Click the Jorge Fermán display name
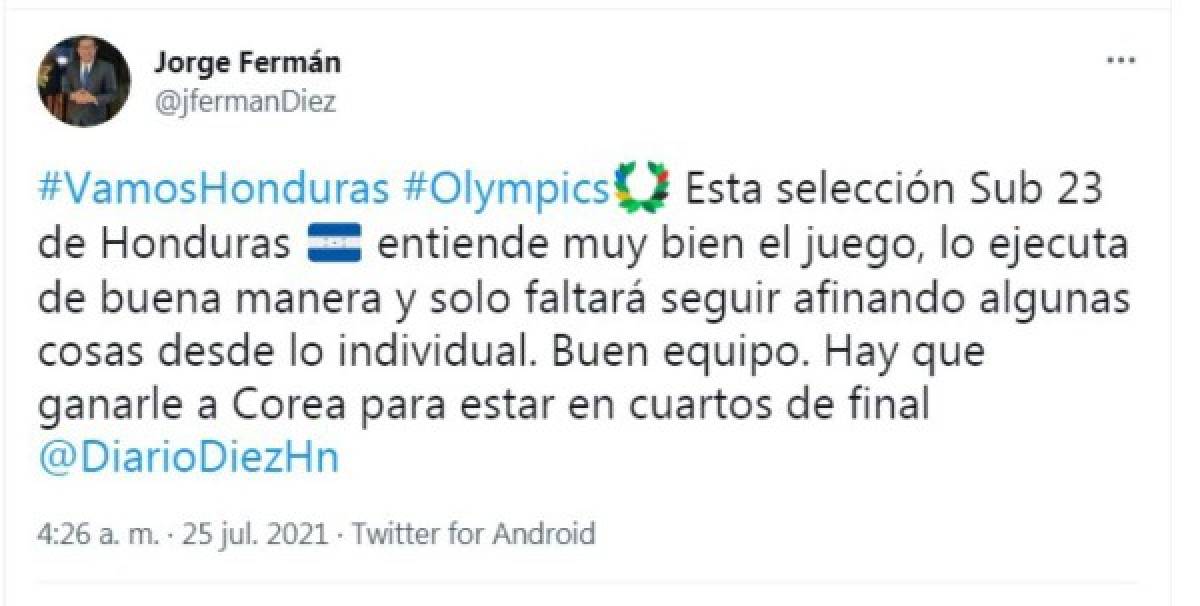The width and height of the screenshot is (1200, 606). (247, 63)
